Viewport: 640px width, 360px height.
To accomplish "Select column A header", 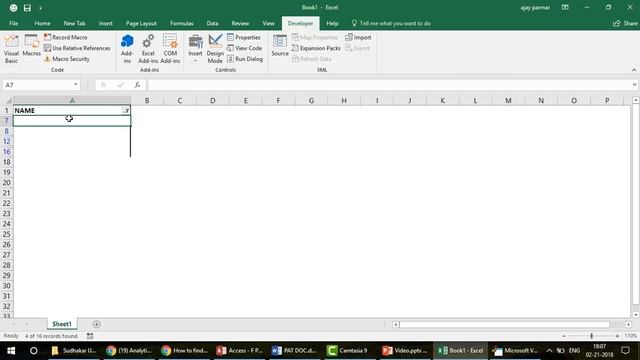I will (x=72, y=100).
